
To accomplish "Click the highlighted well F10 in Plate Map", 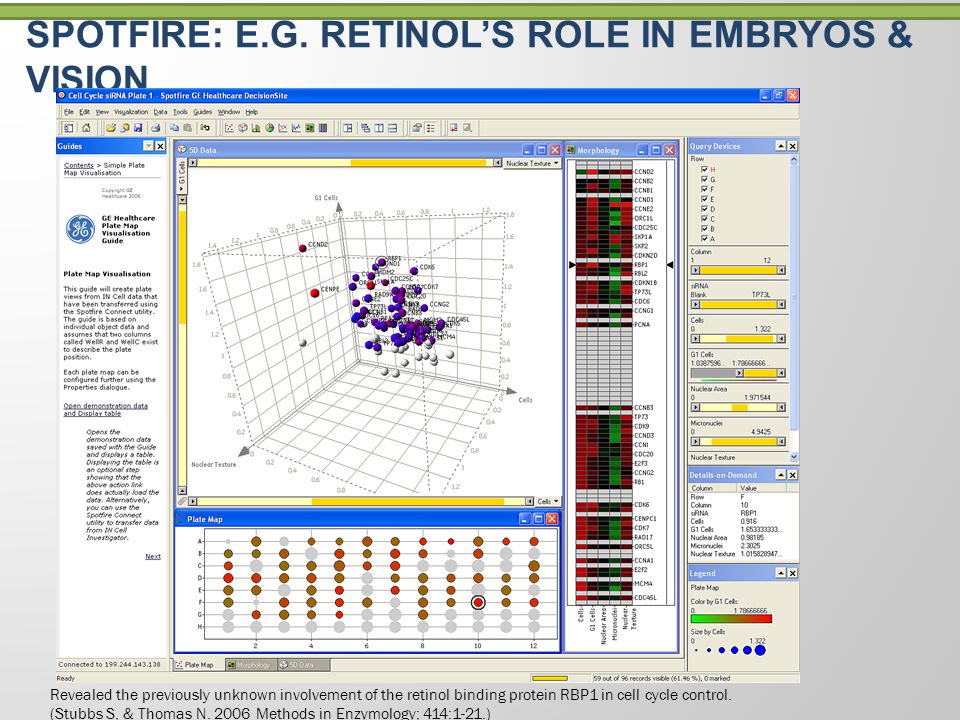I will point(478,602).
